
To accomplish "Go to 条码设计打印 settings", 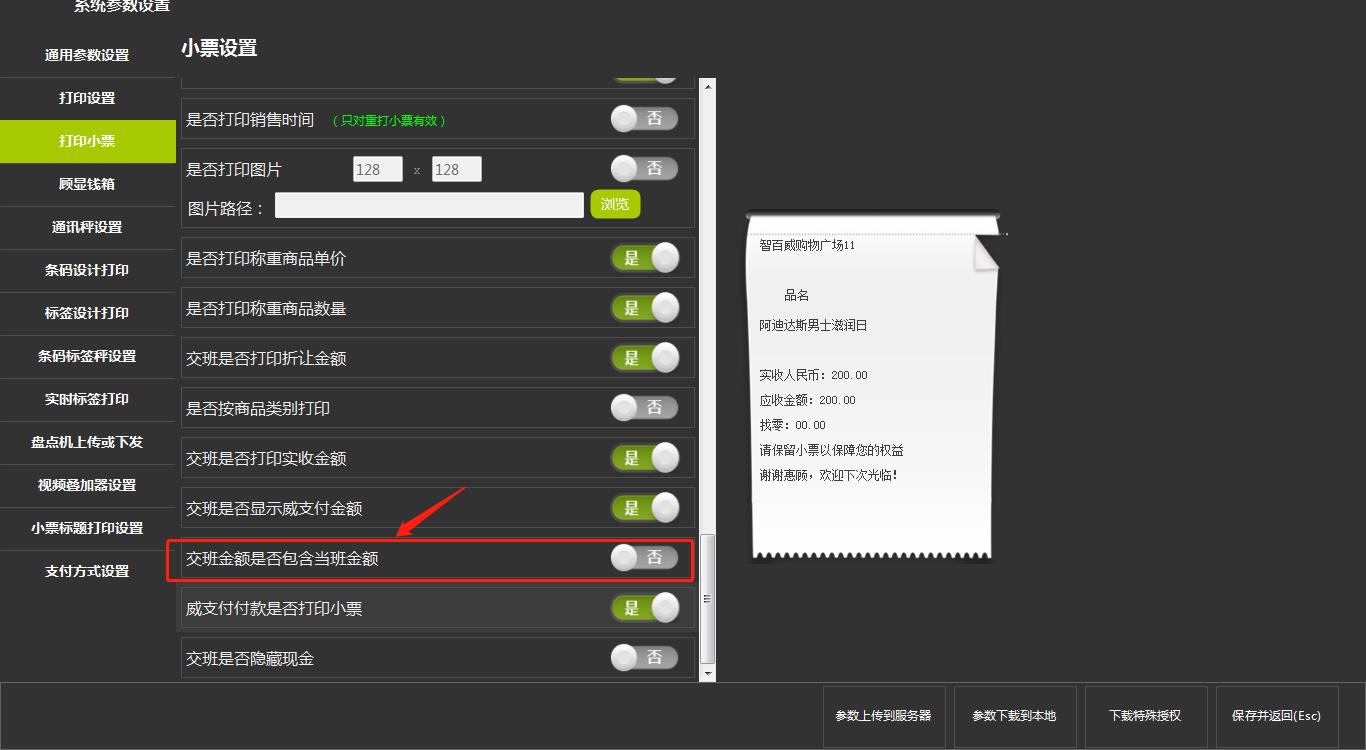I will click(x=87, y=270).
